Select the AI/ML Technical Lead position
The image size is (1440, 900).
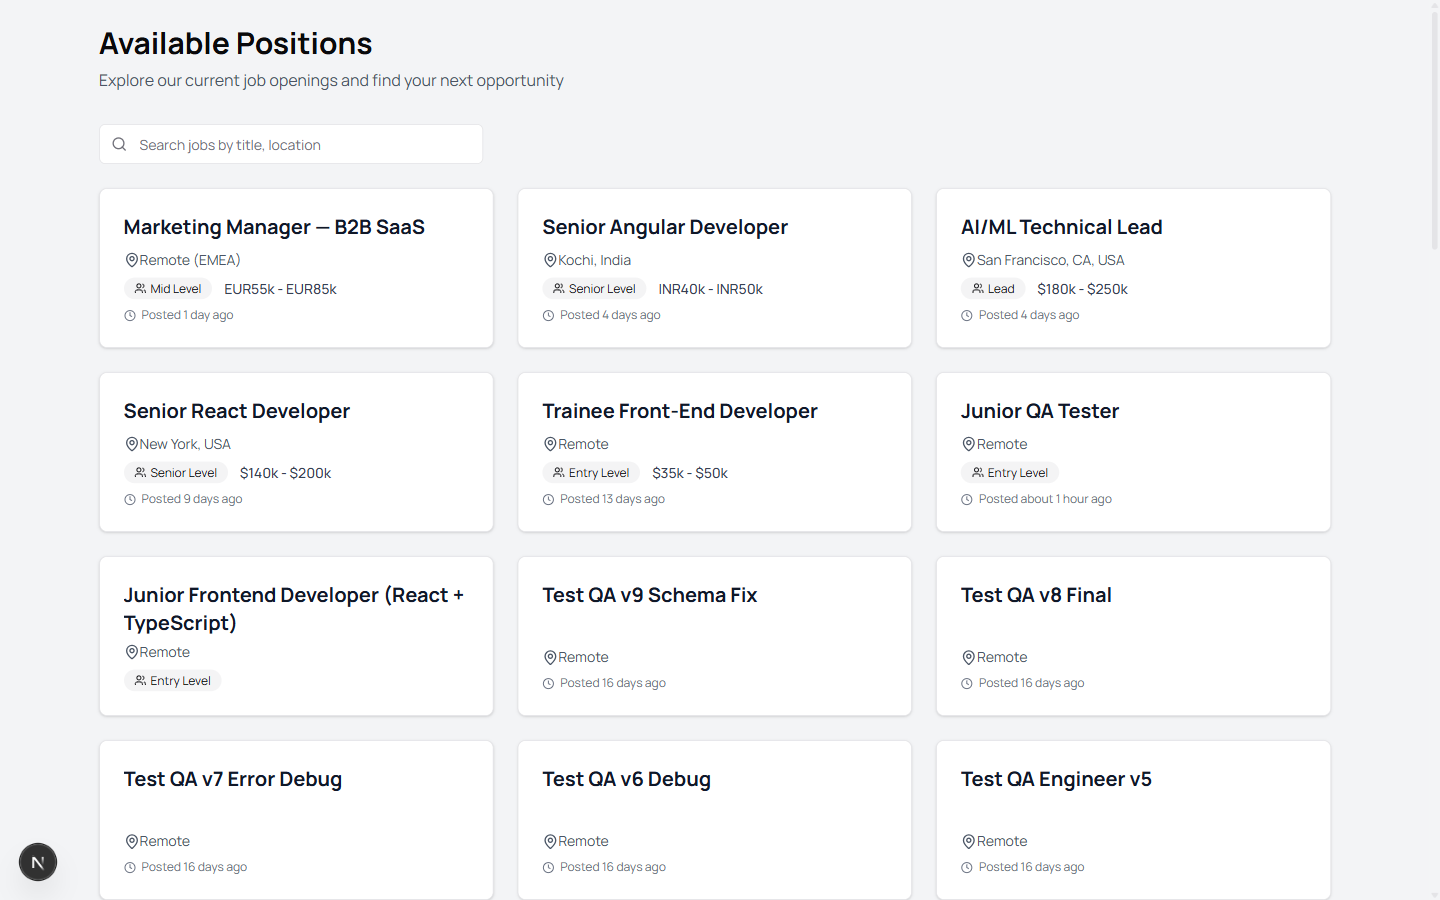(1061, 228)
